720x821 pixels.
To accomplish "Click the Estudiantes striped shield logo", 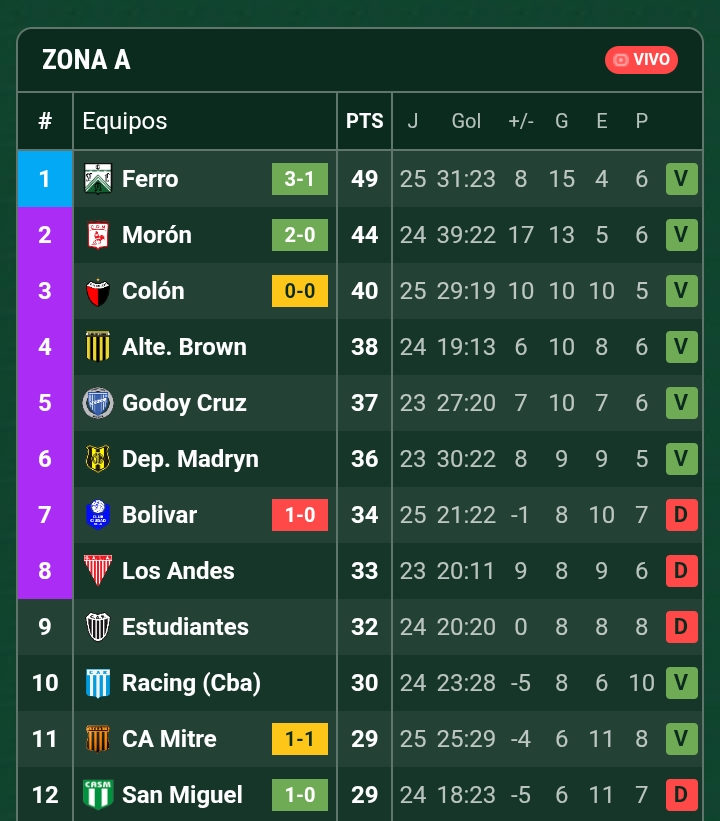I will pyautogui.click(x=98, y=627).
